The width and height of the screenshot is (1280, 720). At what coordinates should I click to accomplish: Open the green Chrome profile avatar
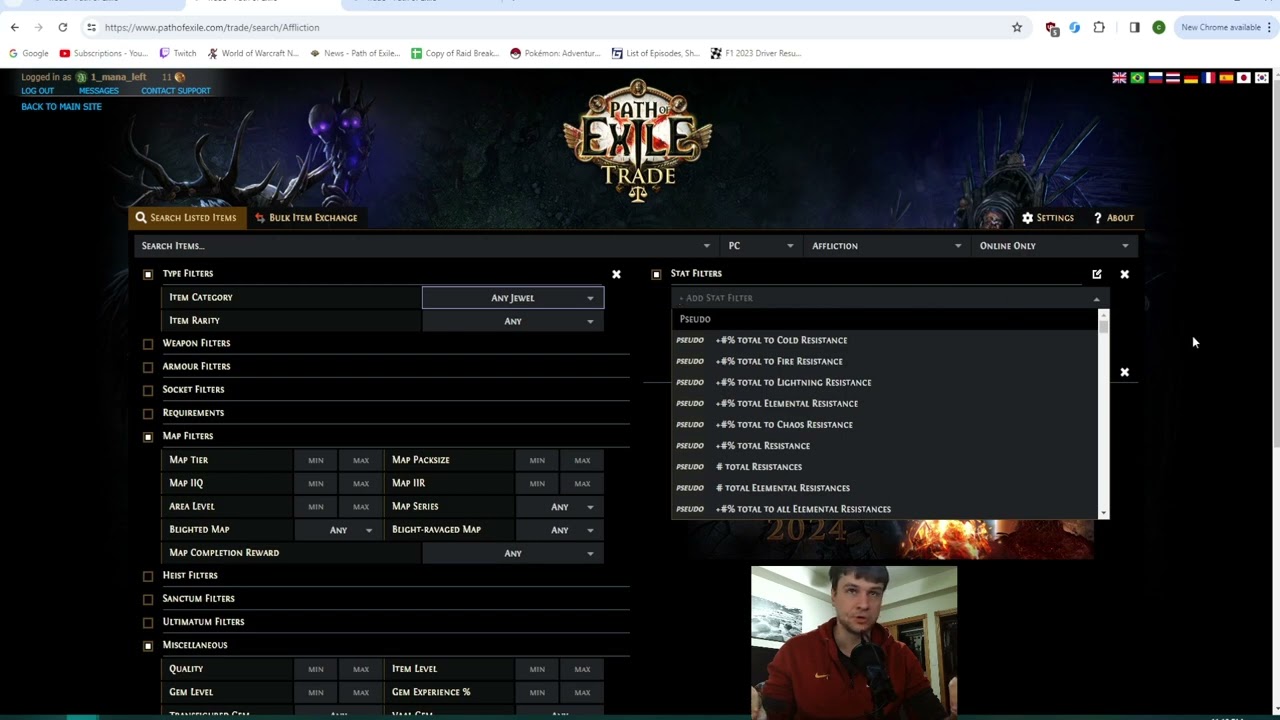pyautogui.click(x=1158, y=27)
